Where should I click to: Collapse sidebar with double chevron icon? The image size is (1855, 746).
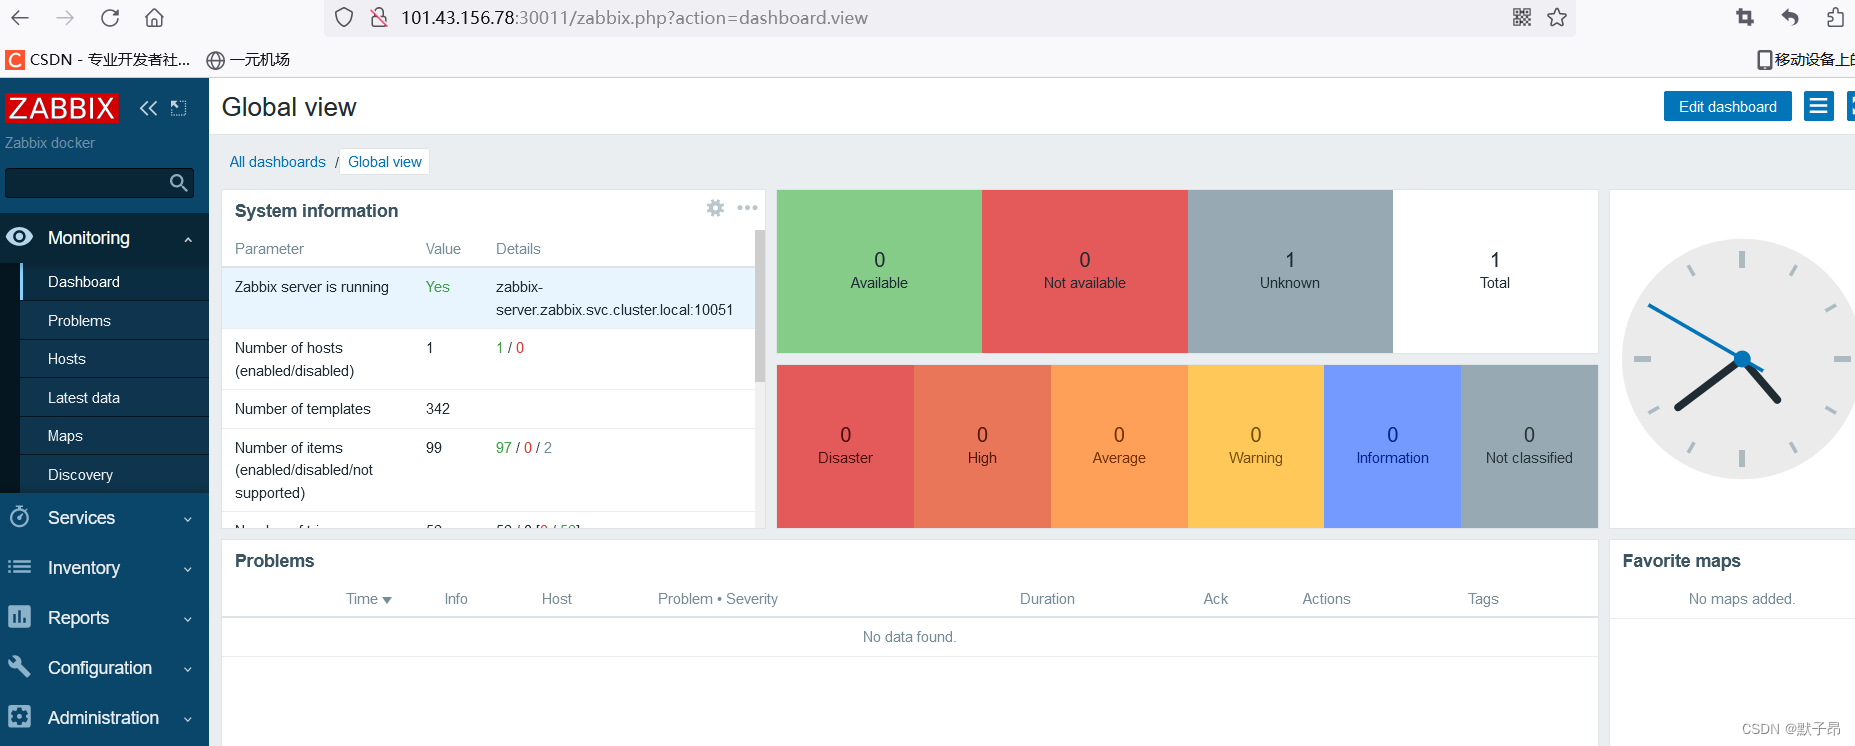coord(148,108)
